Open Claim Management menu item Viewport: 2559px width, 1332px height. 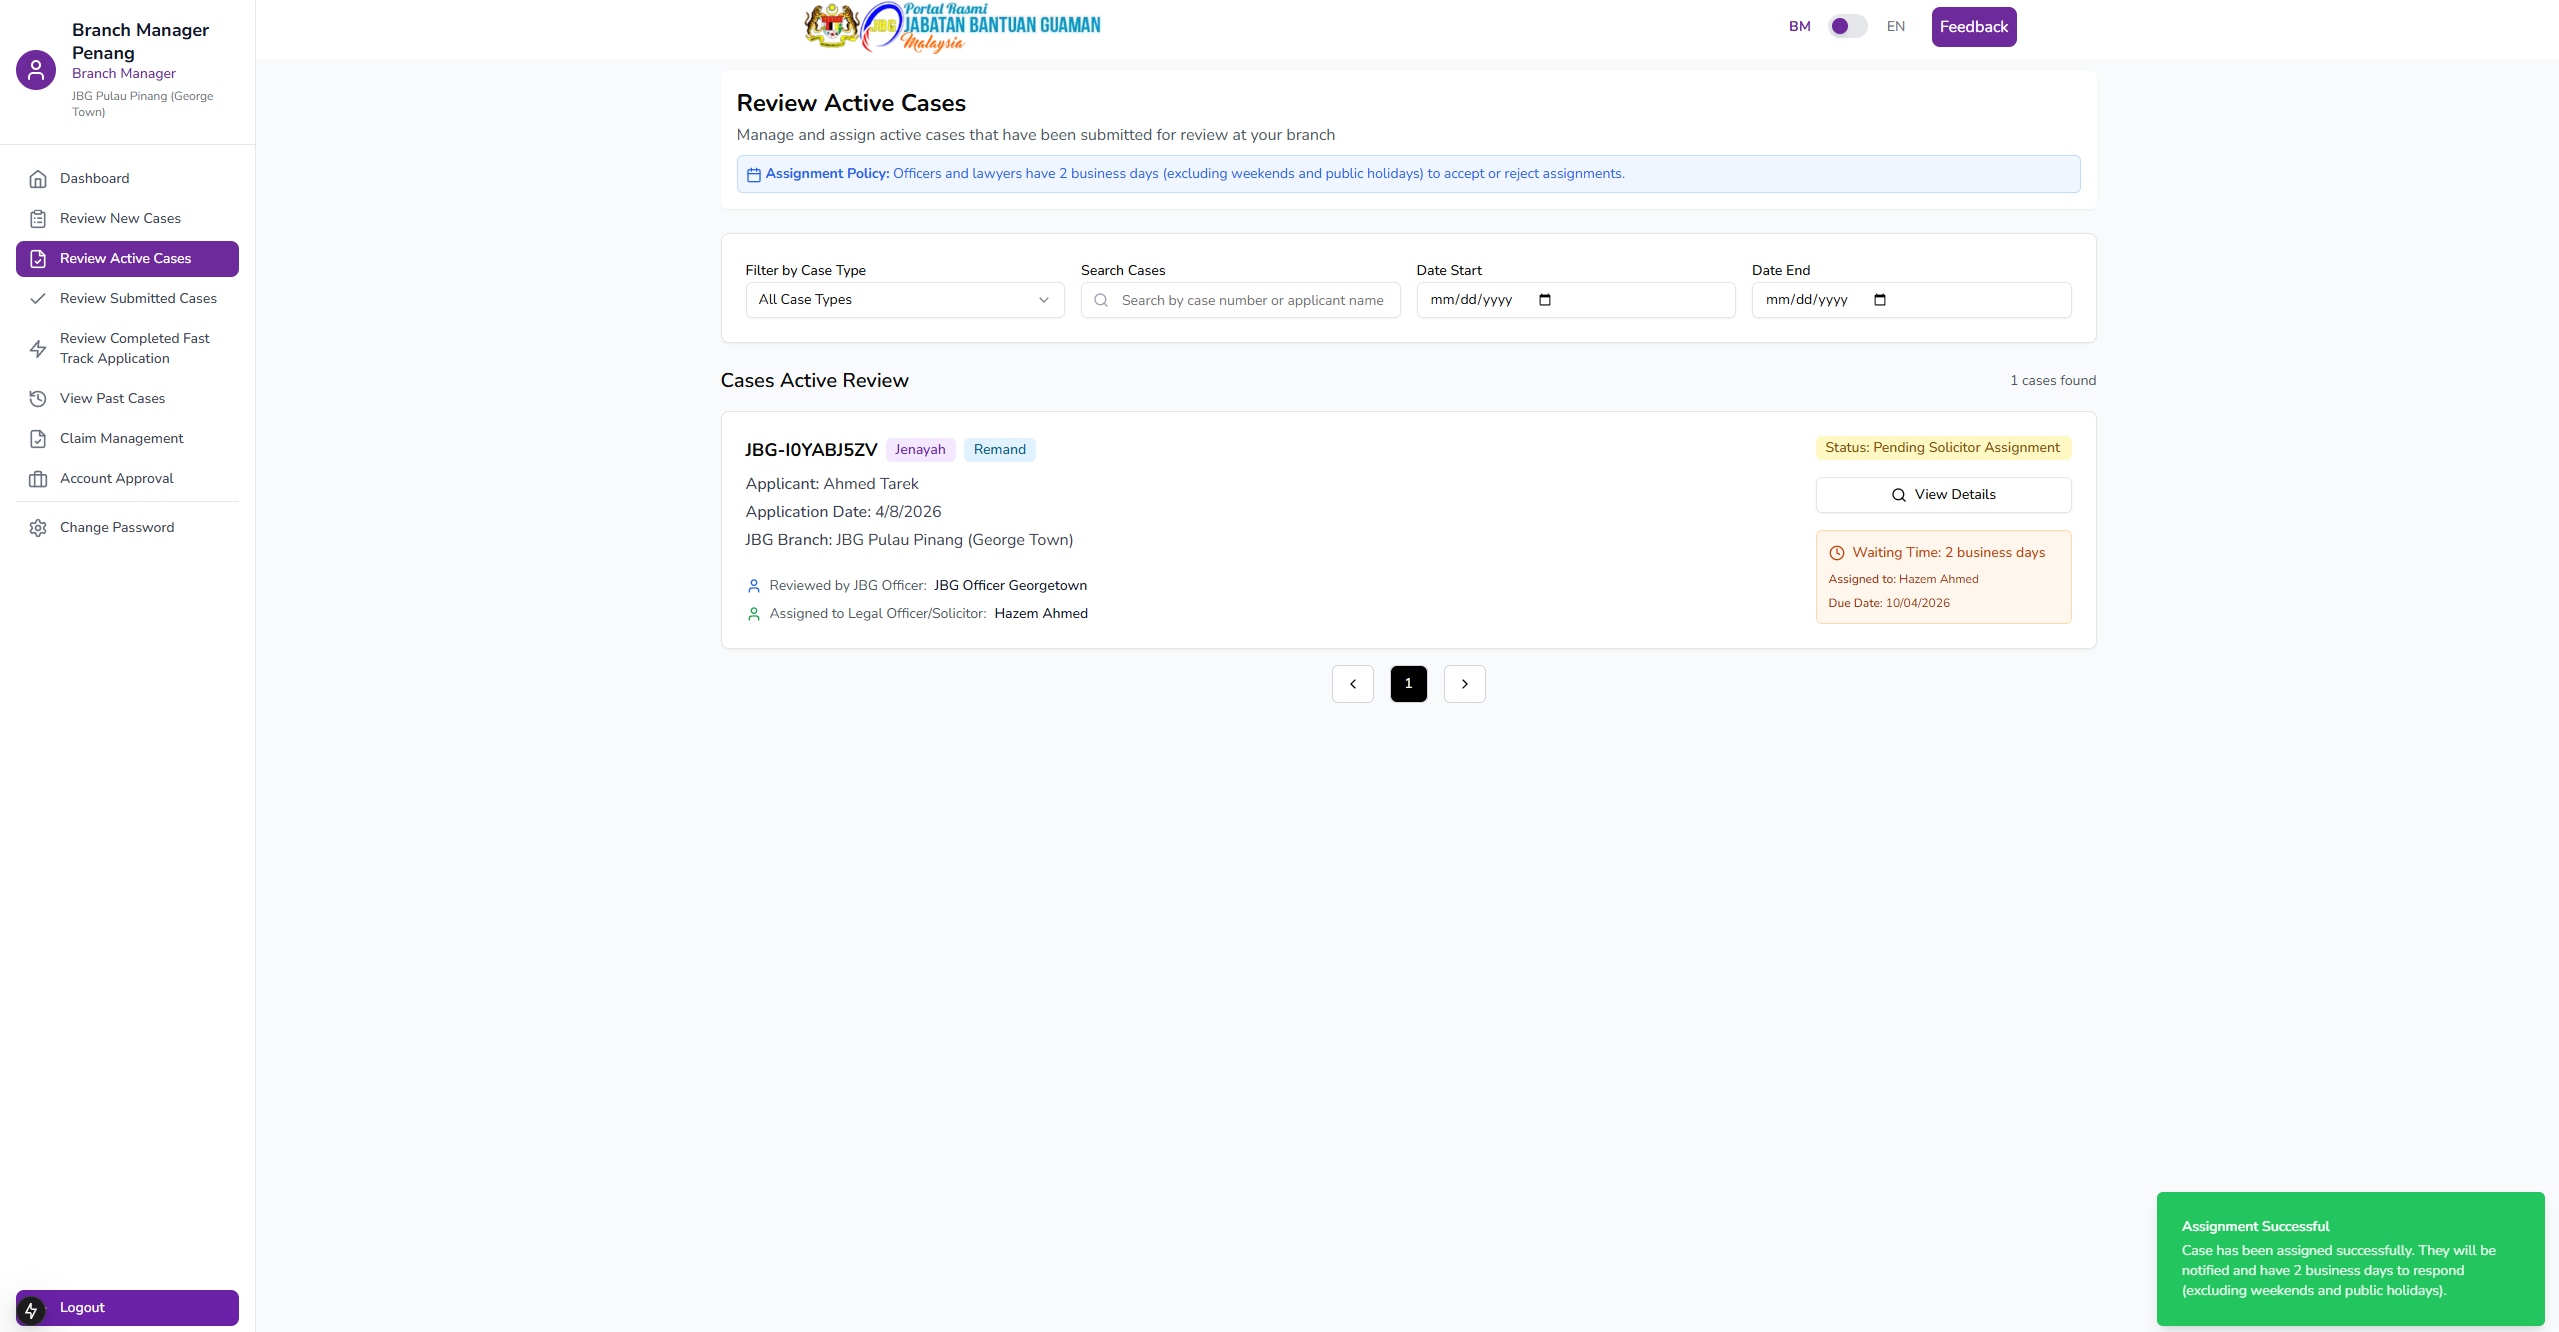point(121,439)
